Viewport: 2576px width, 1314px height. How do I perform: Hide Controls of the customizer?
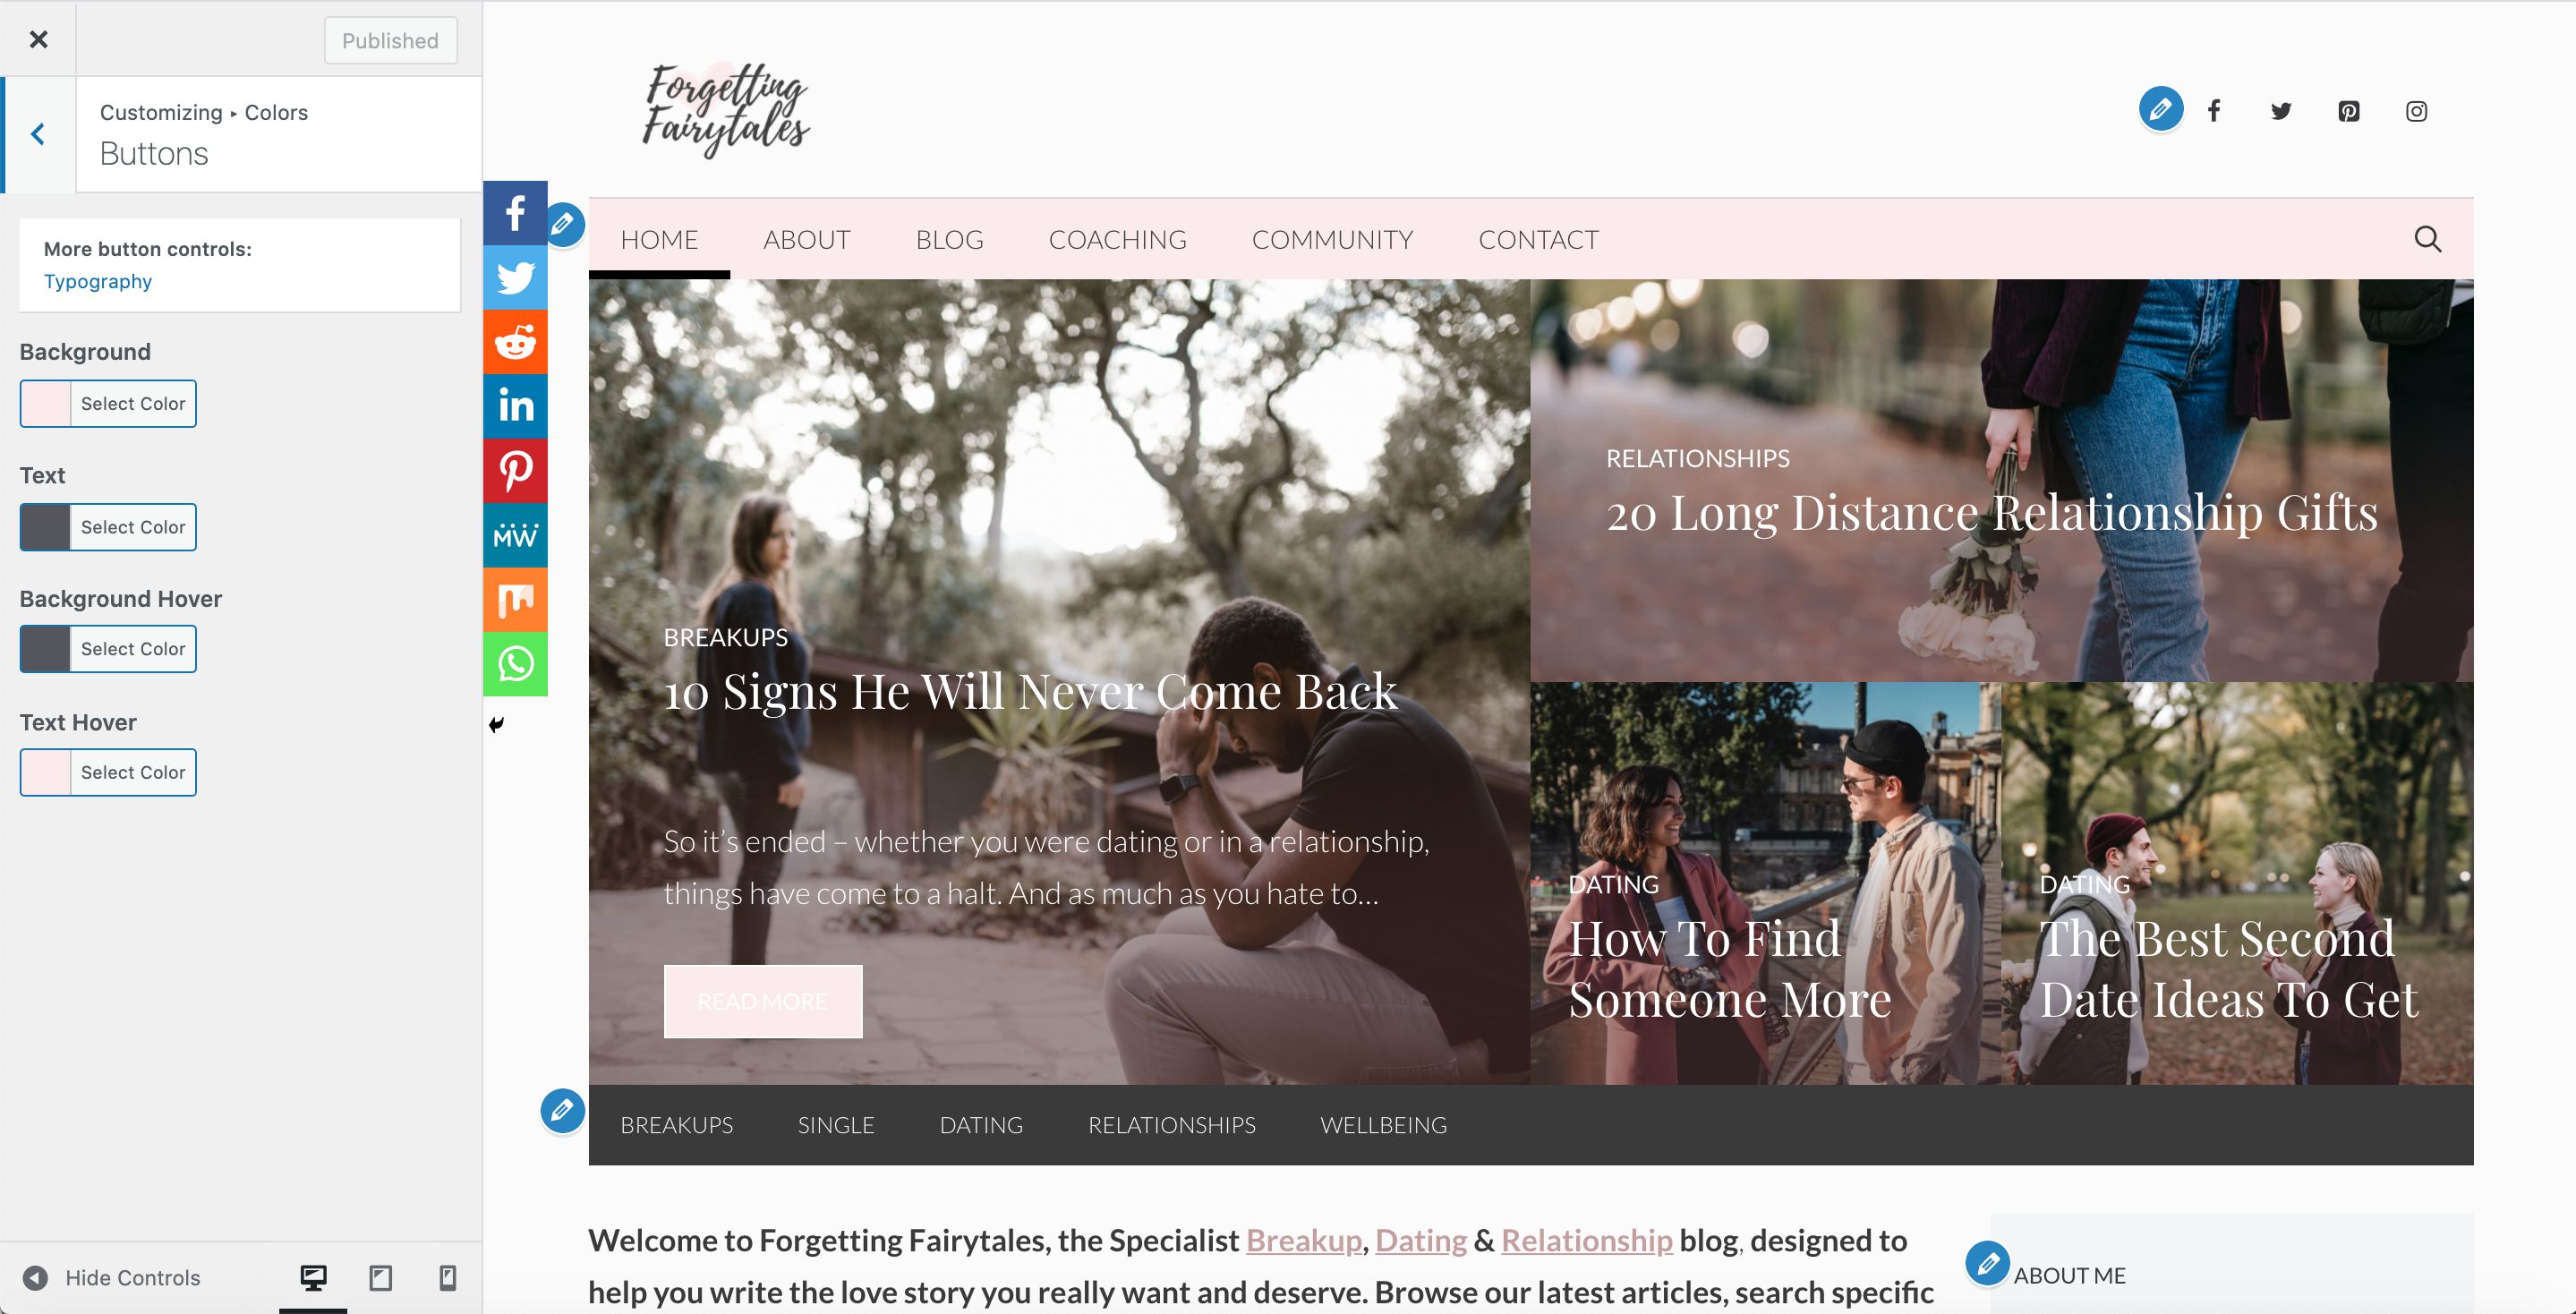pos(112,1277)
